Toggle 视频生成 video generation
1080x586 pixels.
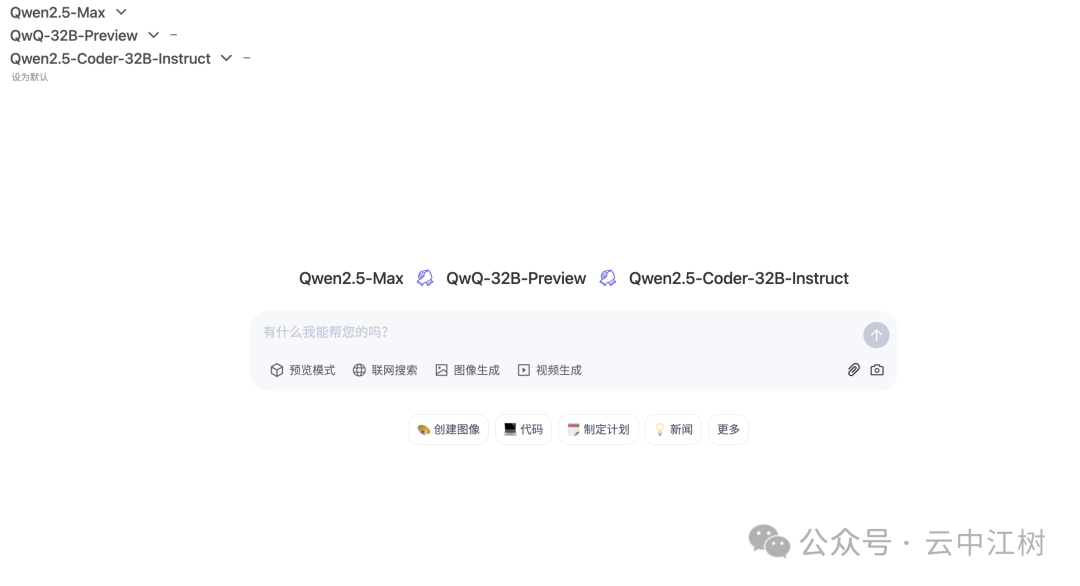pos(550,370)
